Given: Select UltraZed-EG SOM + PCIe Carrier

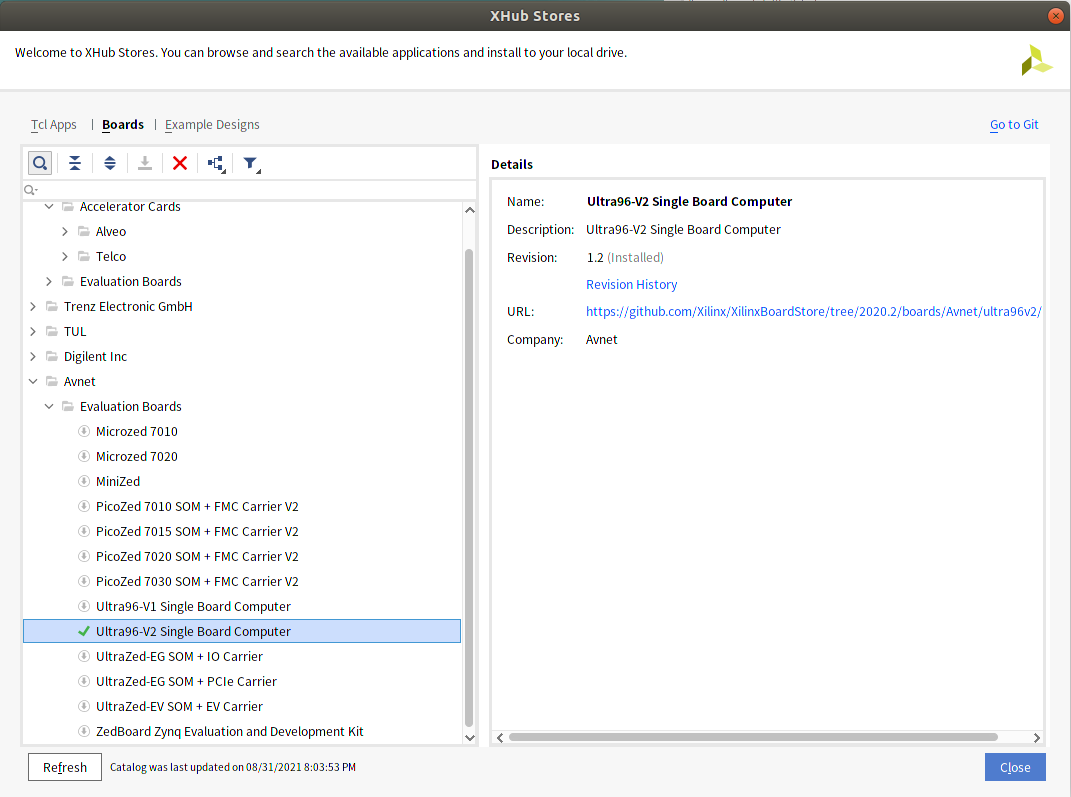Looking at the screenshot, I should click(186, 682).
